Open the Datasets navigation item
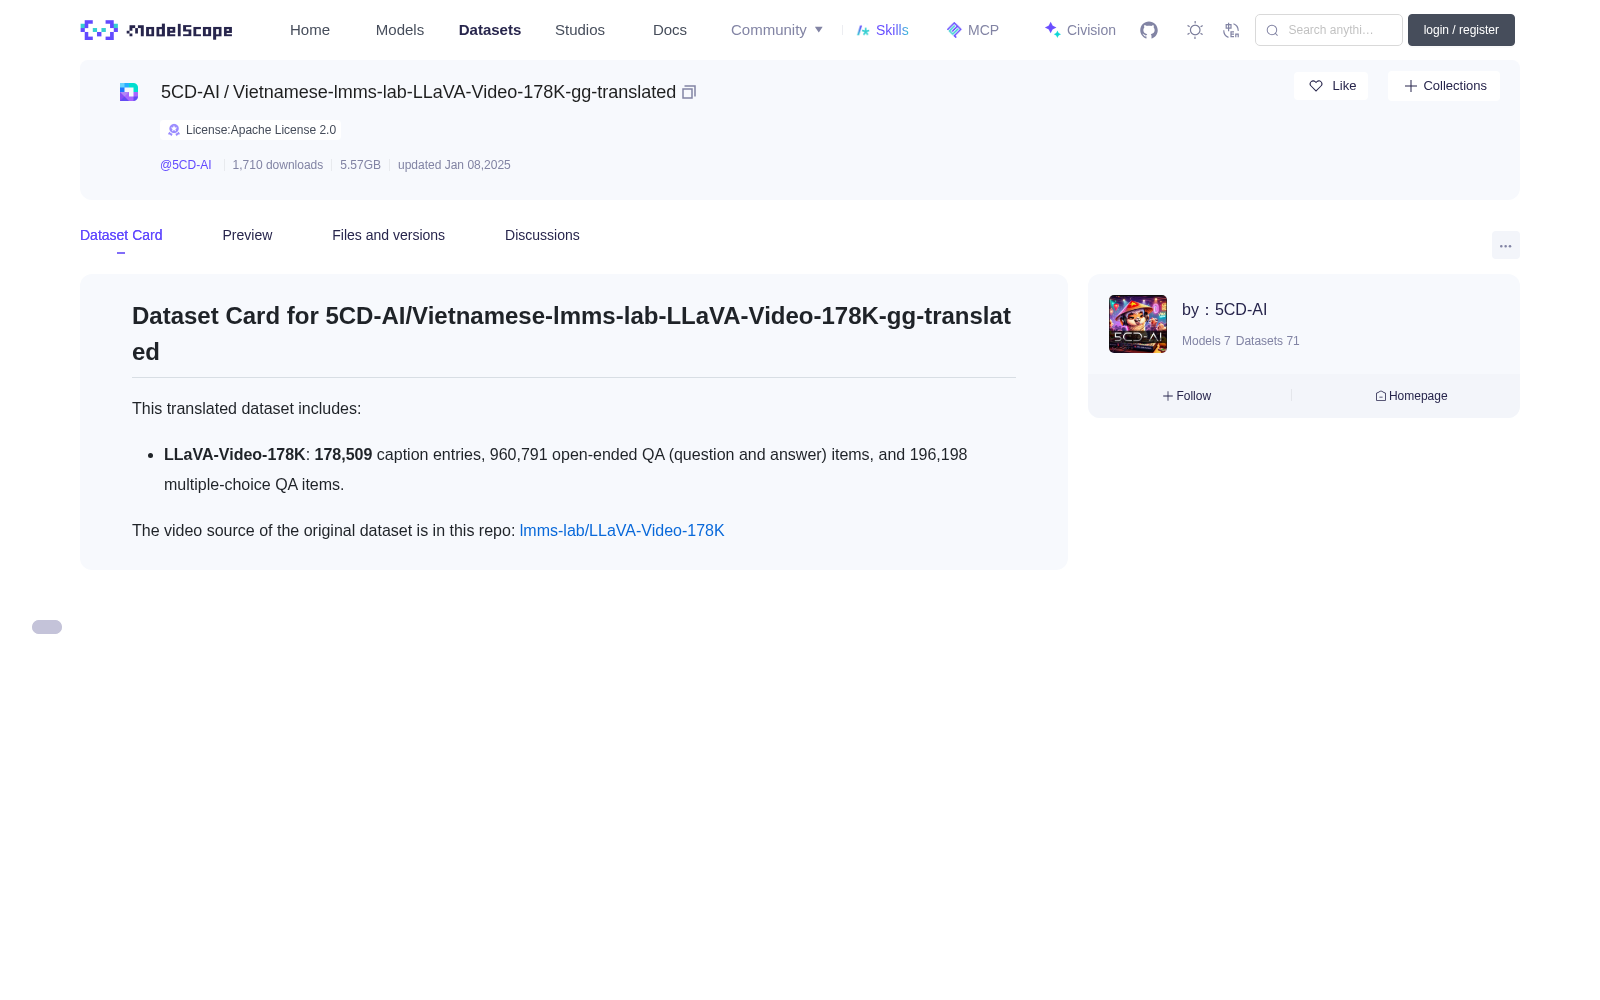The image size is (1600, 1000). click(x=490, y=30)
